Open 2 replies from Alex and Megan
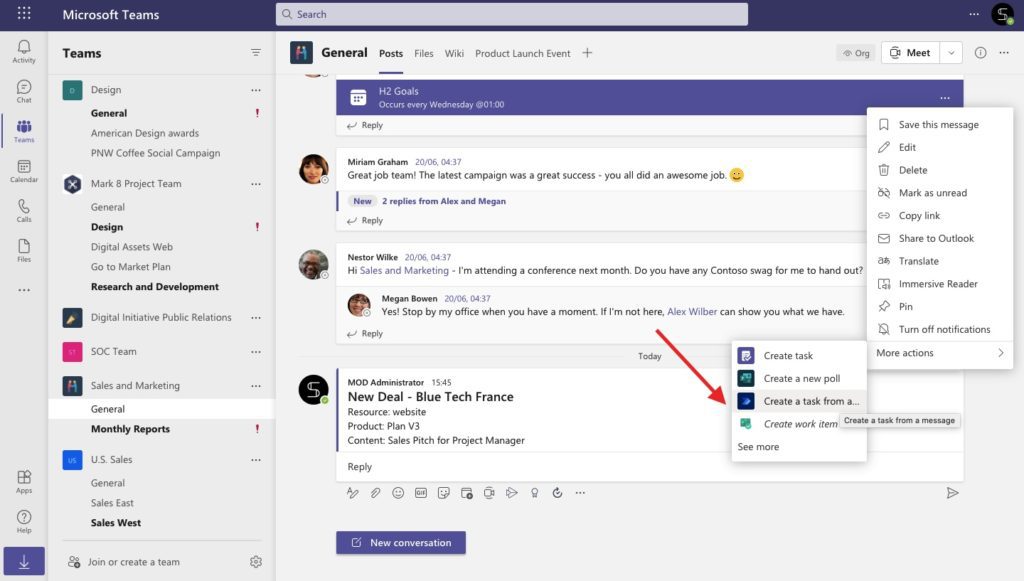Viewport: 1024px width, 581px height. [x=443, y=201]
